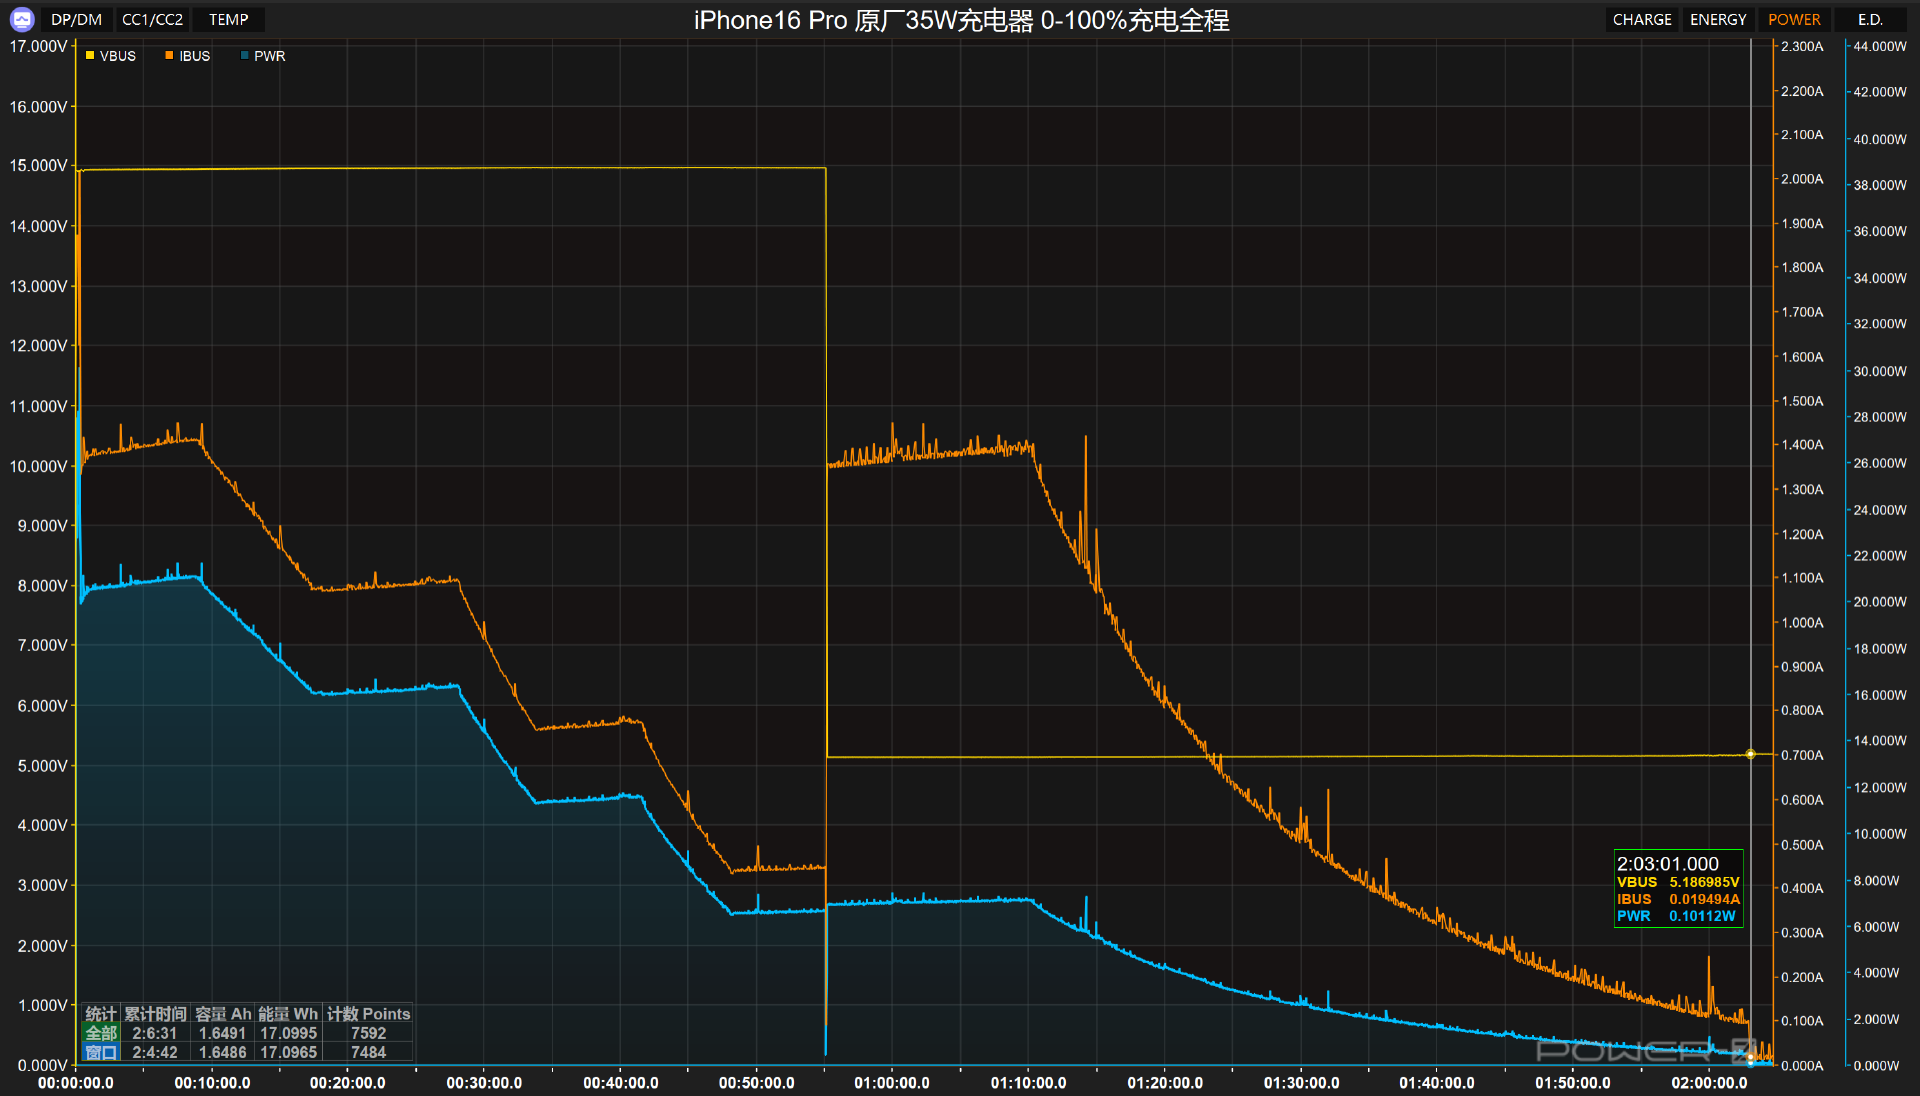Click the 20.000W power axis label
This screenshot has width=1920, height=1096.
tap(1880, 602)
